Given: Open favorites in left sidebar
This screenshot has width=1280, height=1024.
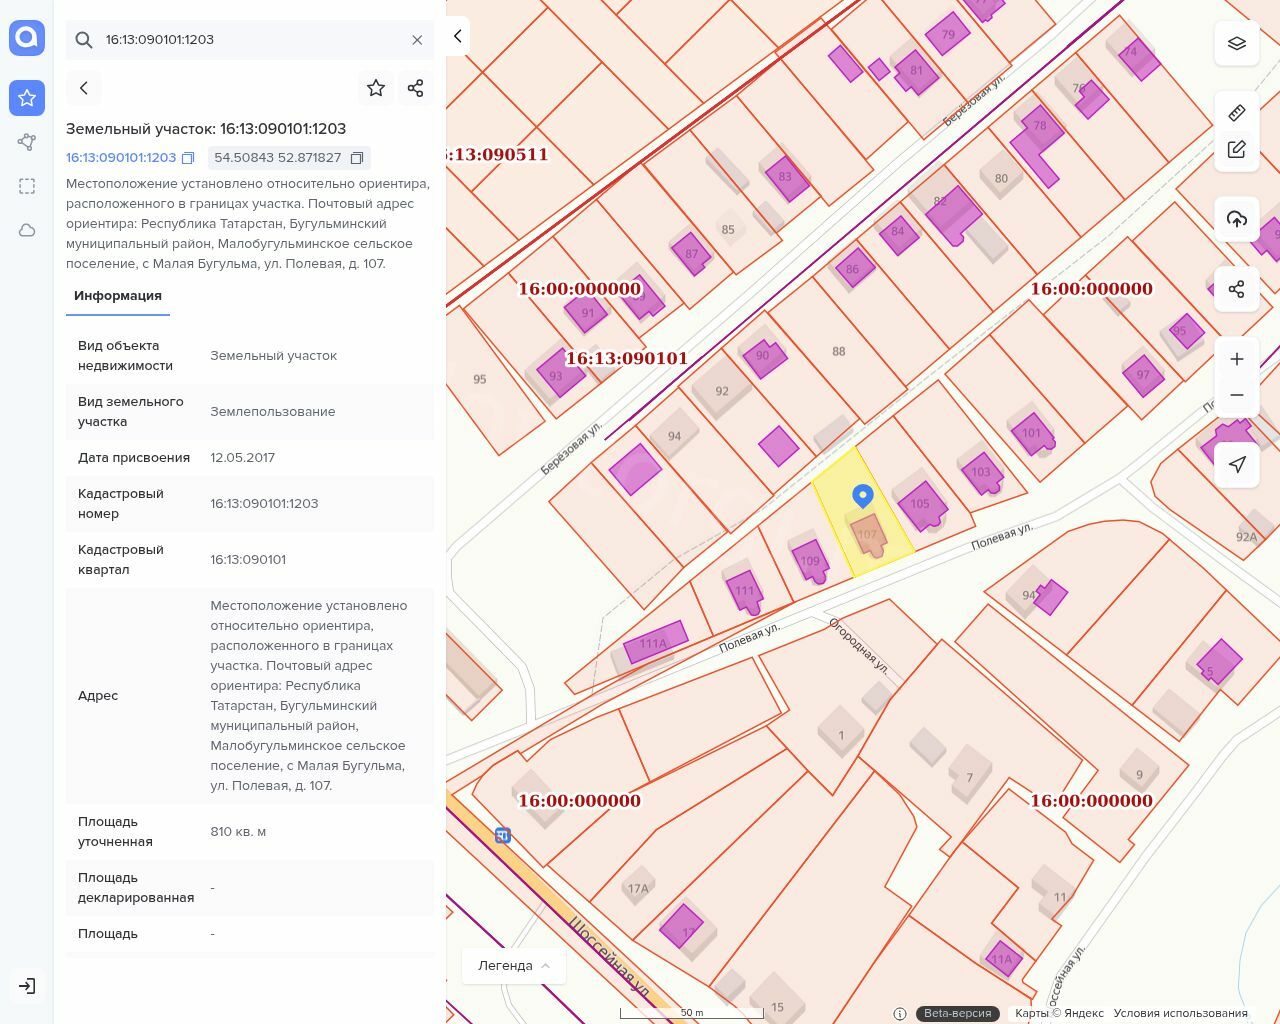Looking at the screenshot, I should 27,98.
